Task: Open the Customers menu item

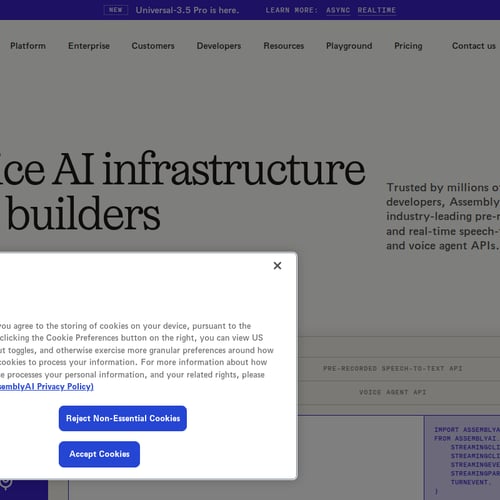Action: pos(153,46)
